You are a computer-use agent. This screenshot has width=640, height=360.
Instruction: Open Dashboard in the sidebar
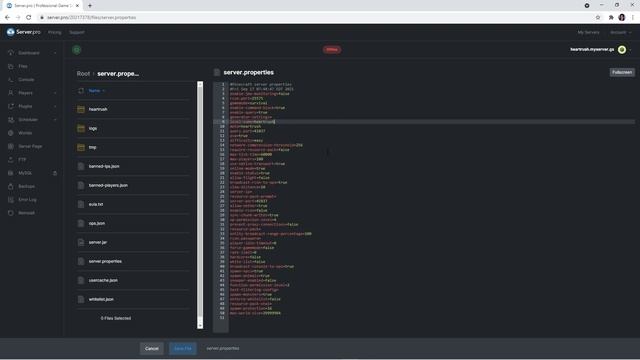coord(29,53)
